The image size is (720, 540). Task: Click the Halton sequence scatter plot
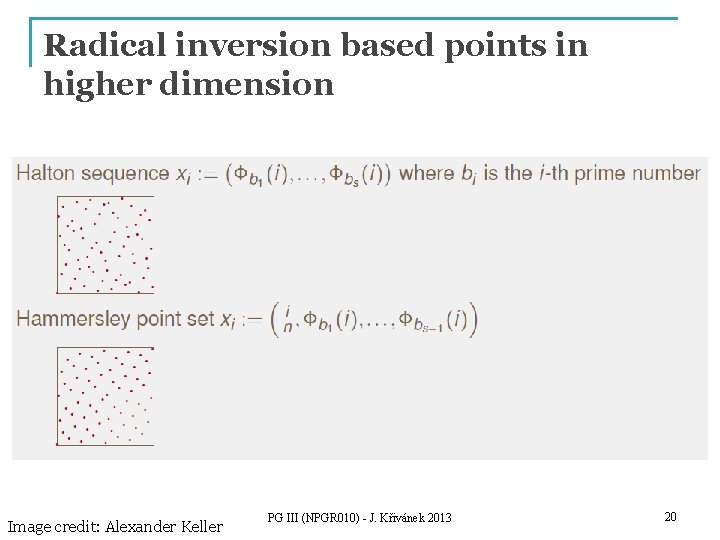[x=105, y=244]
